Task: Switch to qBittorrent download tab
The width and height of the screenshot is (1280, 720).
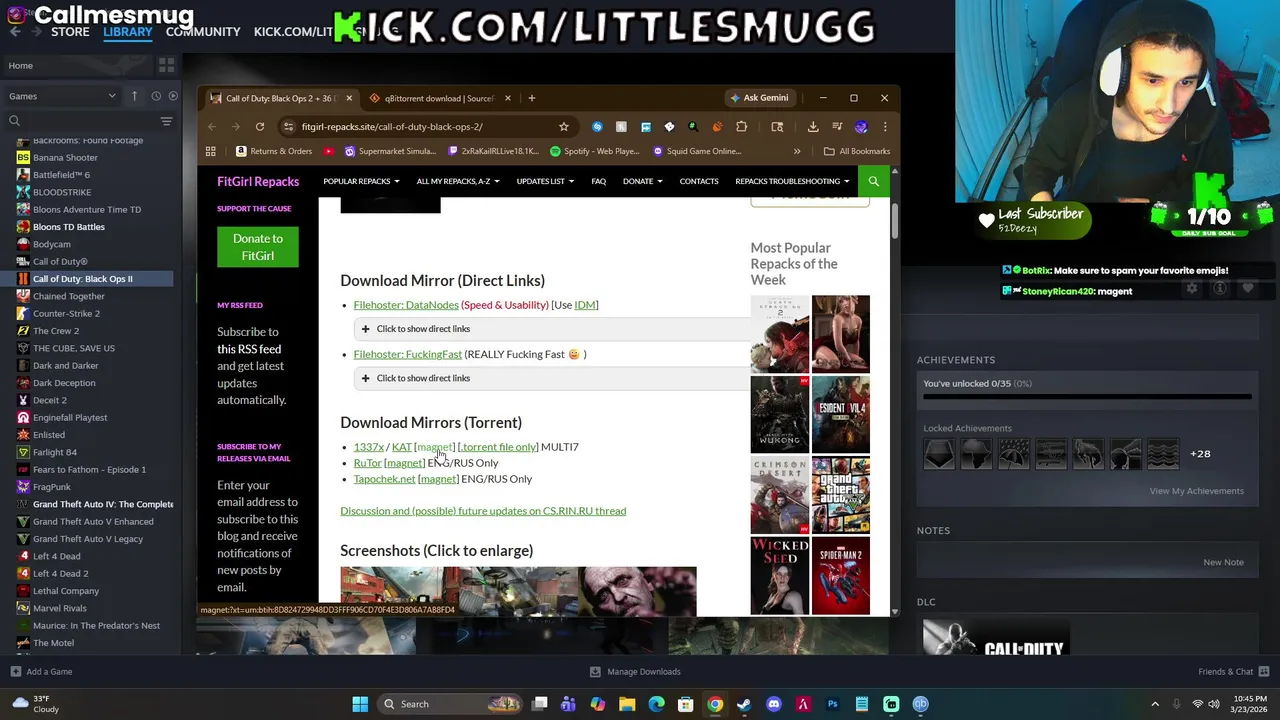Action: point(438,98)
